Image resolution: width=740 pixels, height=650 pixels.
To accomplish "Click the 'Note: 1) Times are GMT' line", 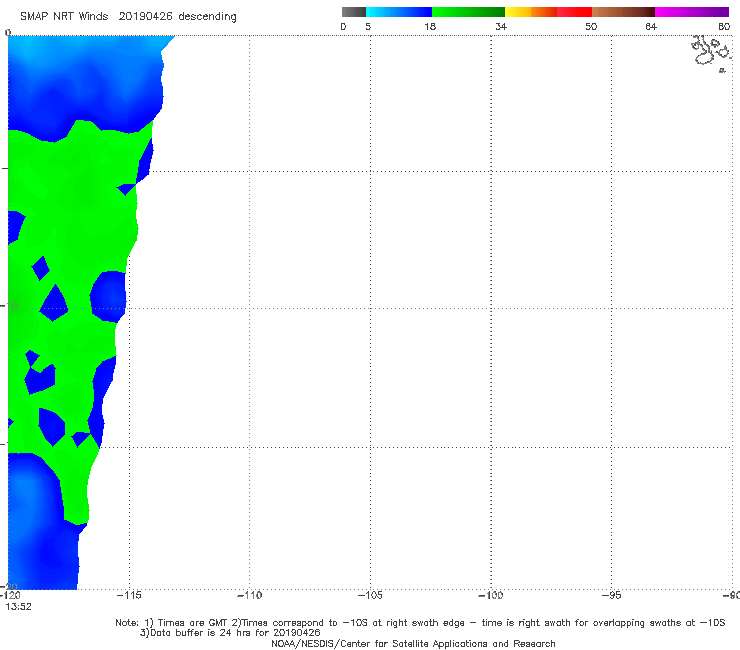I will 420,623.
